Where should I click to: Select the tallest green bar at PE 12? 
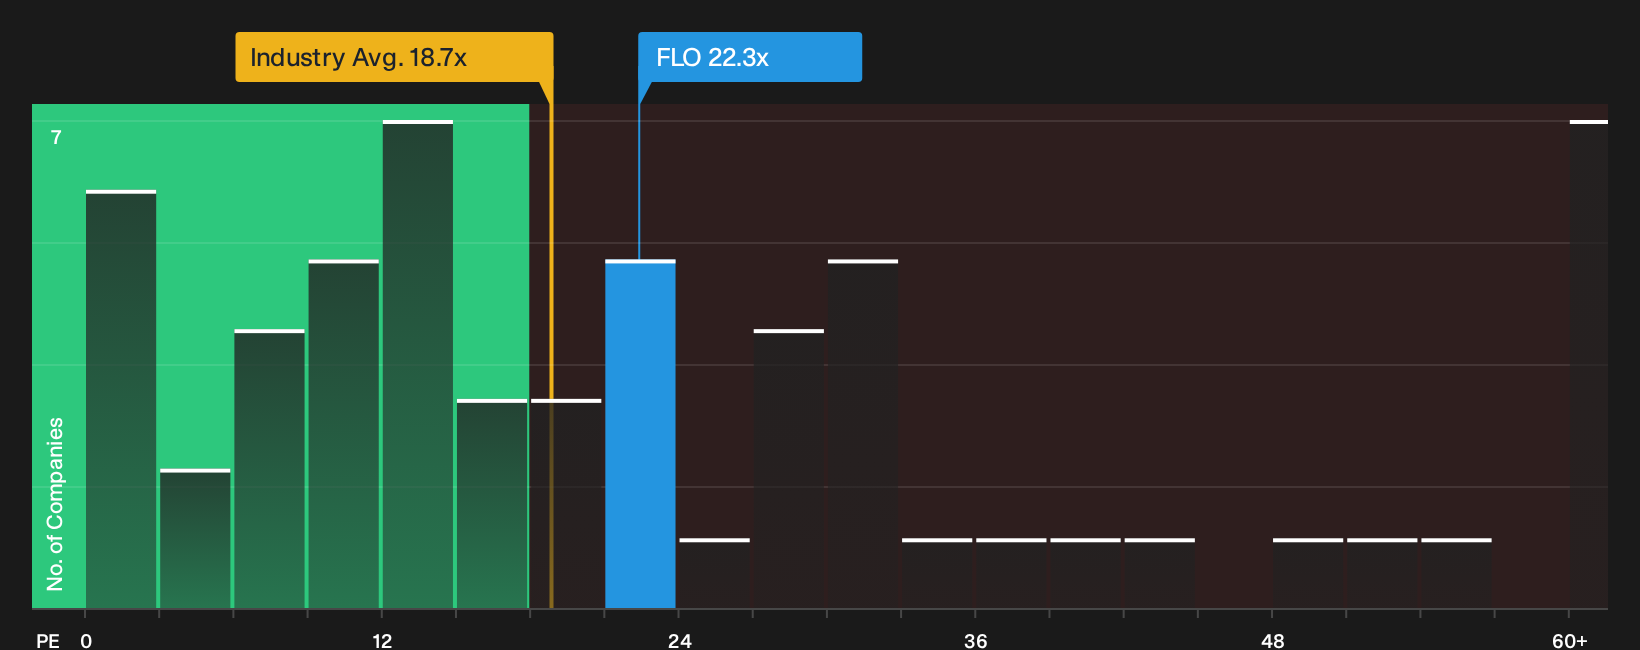(418, 364)
